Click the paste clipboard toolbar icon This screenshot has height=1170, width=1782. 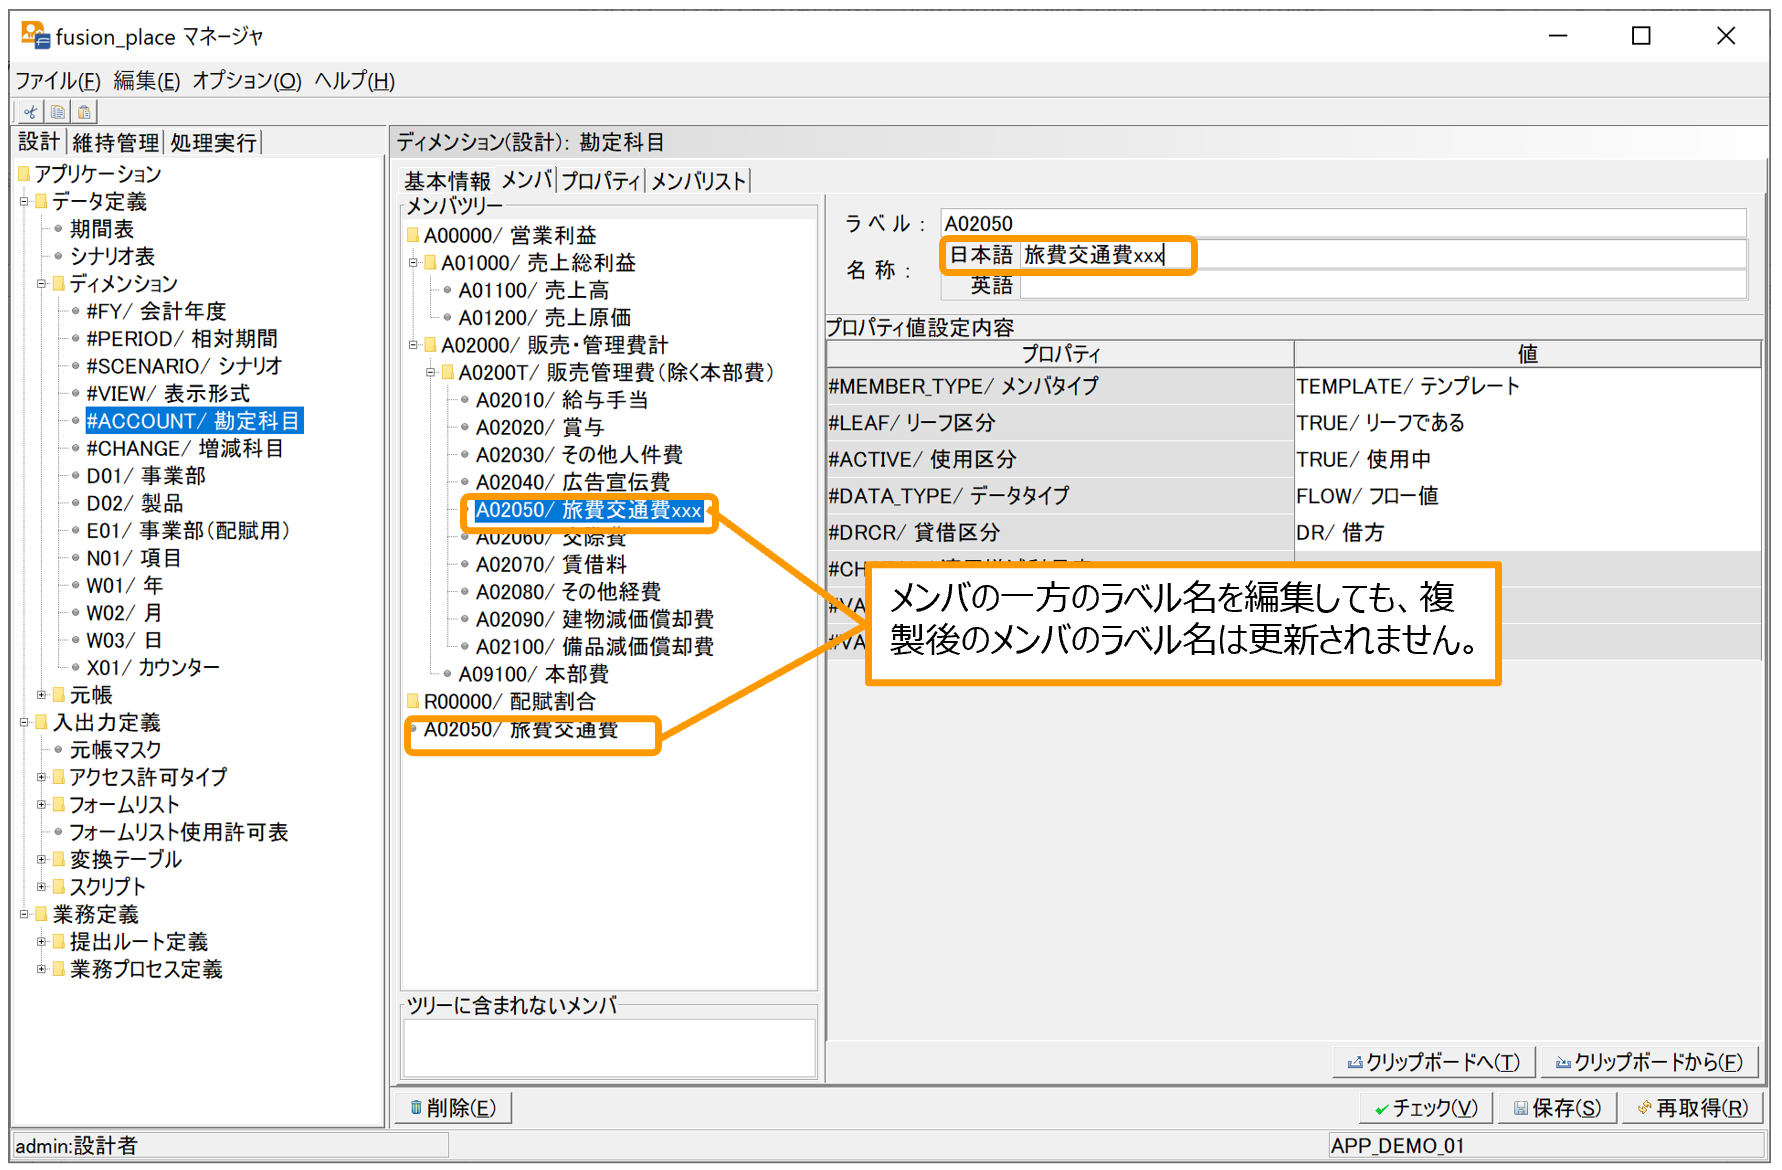tap(85, 112)
